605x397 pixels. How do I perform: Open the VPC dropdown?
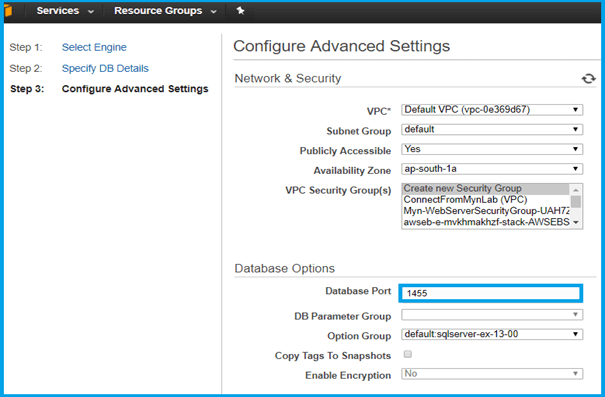pos(492,110)
